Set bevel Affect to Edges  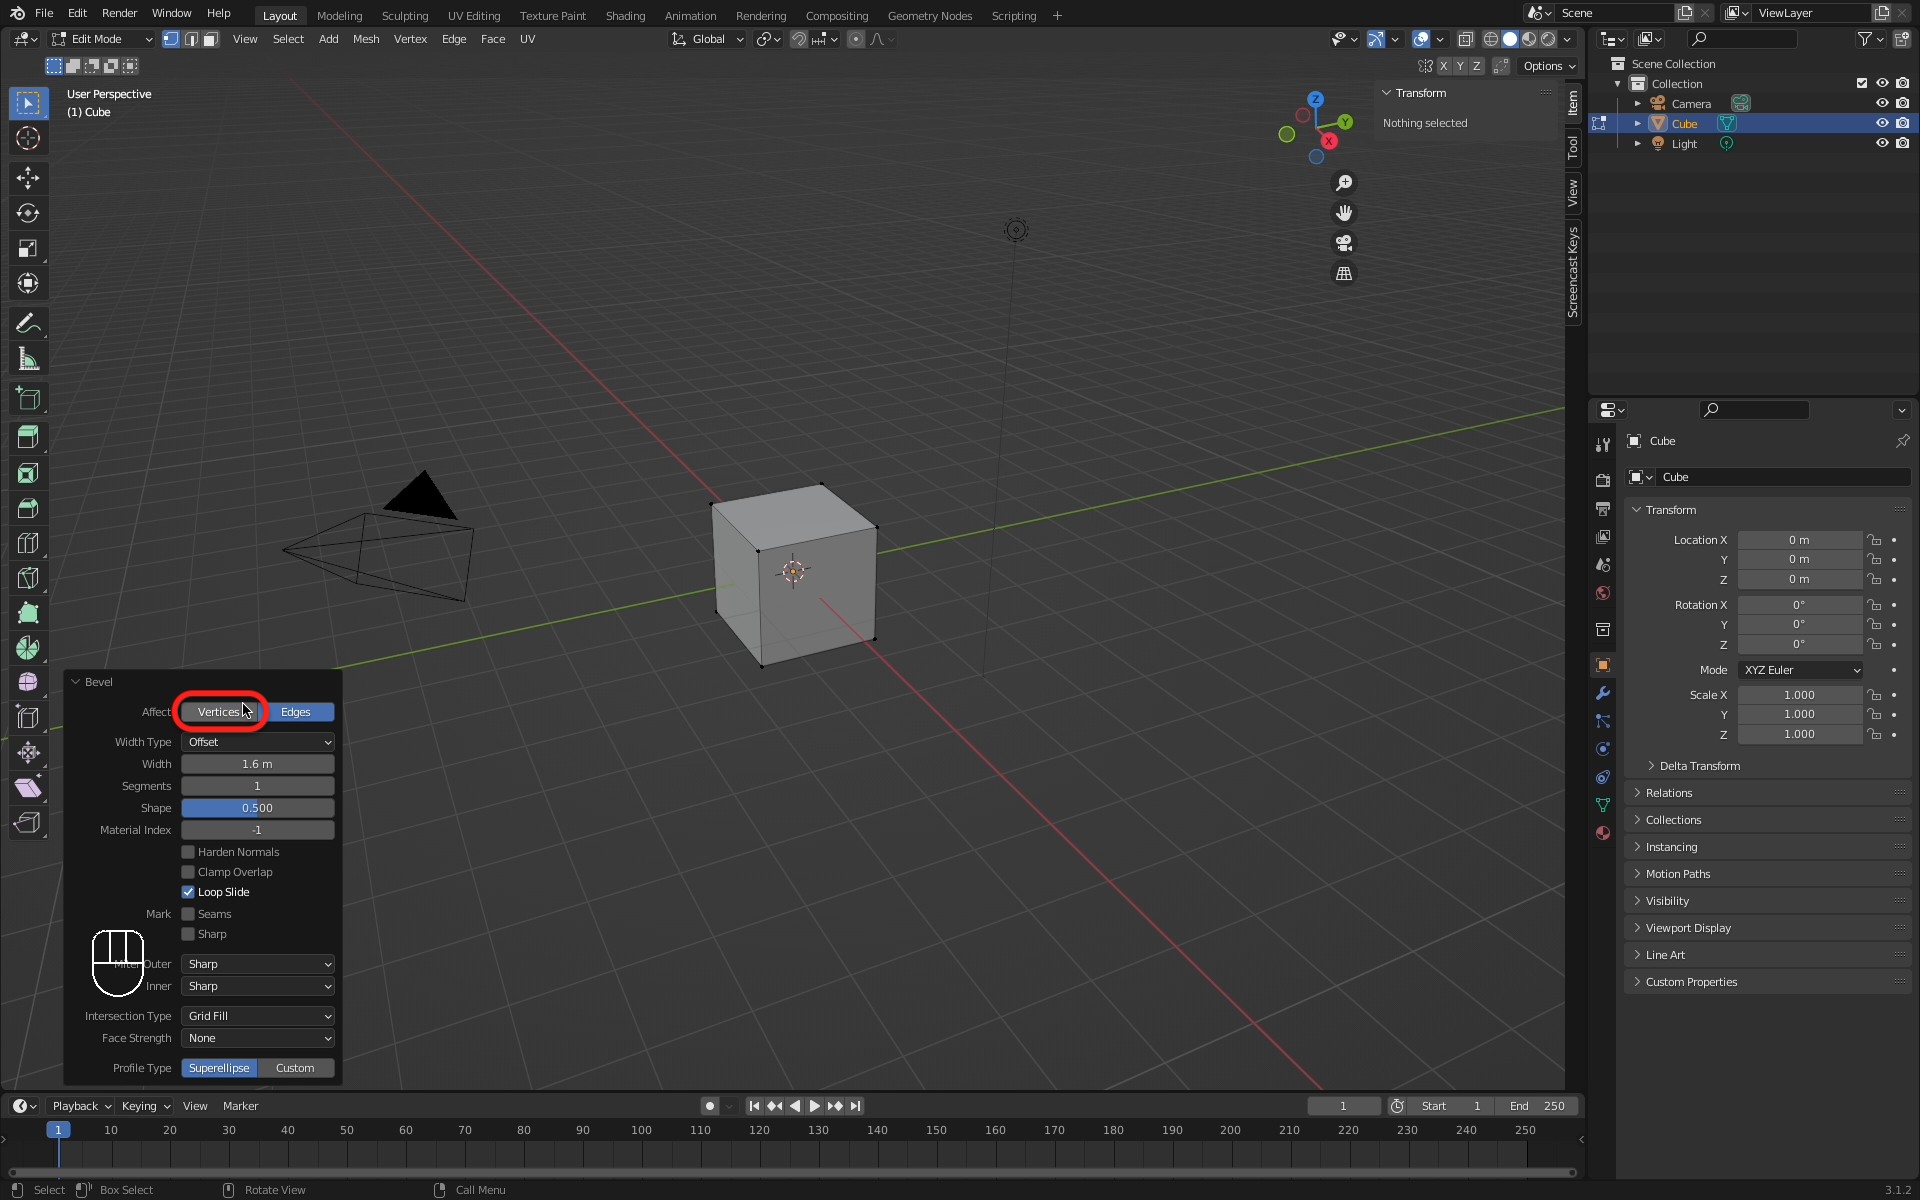[296, 712]
